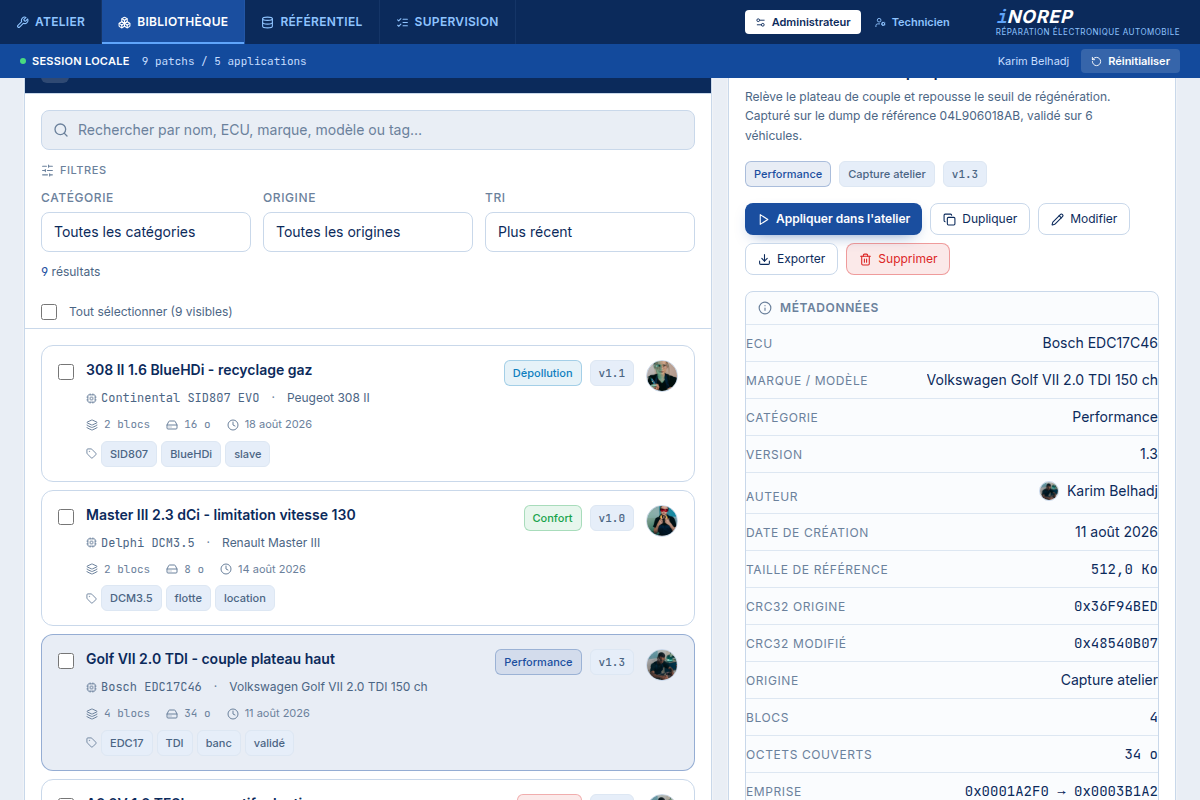1200x800 pixels.
Task: Click the BlueHDi tag
Action: tap(191, 454)
